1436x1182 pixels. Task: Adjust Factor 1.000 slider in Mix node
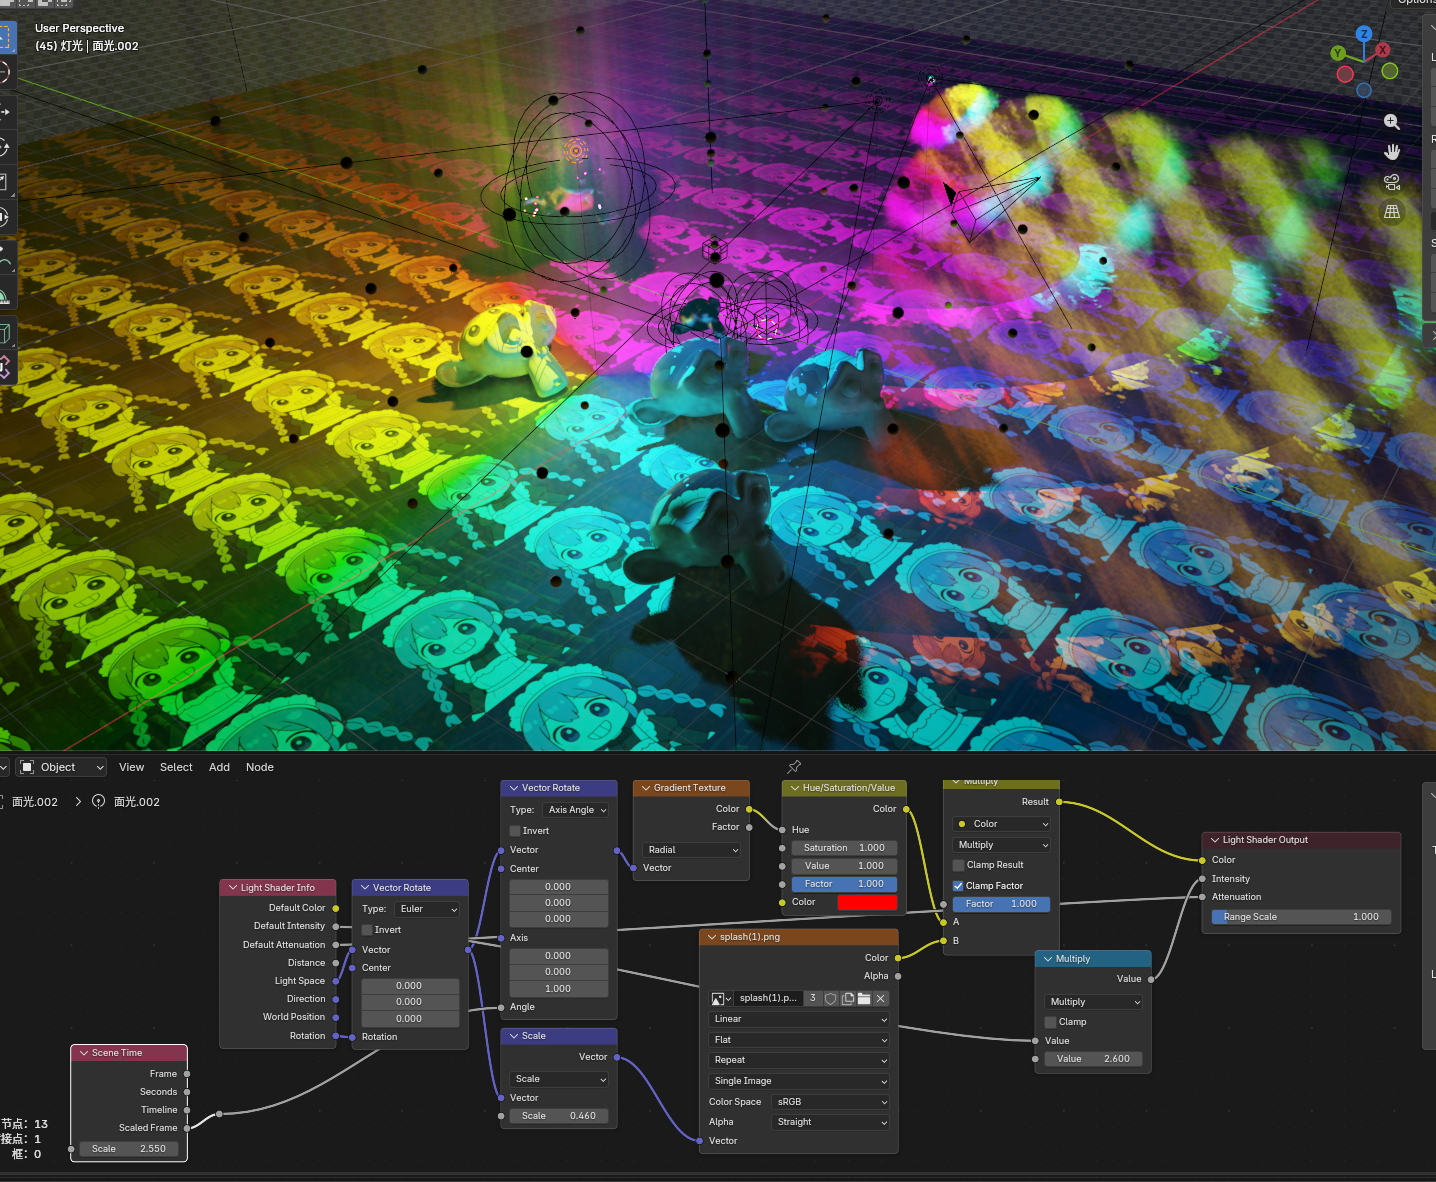(x=1001, y=904)
